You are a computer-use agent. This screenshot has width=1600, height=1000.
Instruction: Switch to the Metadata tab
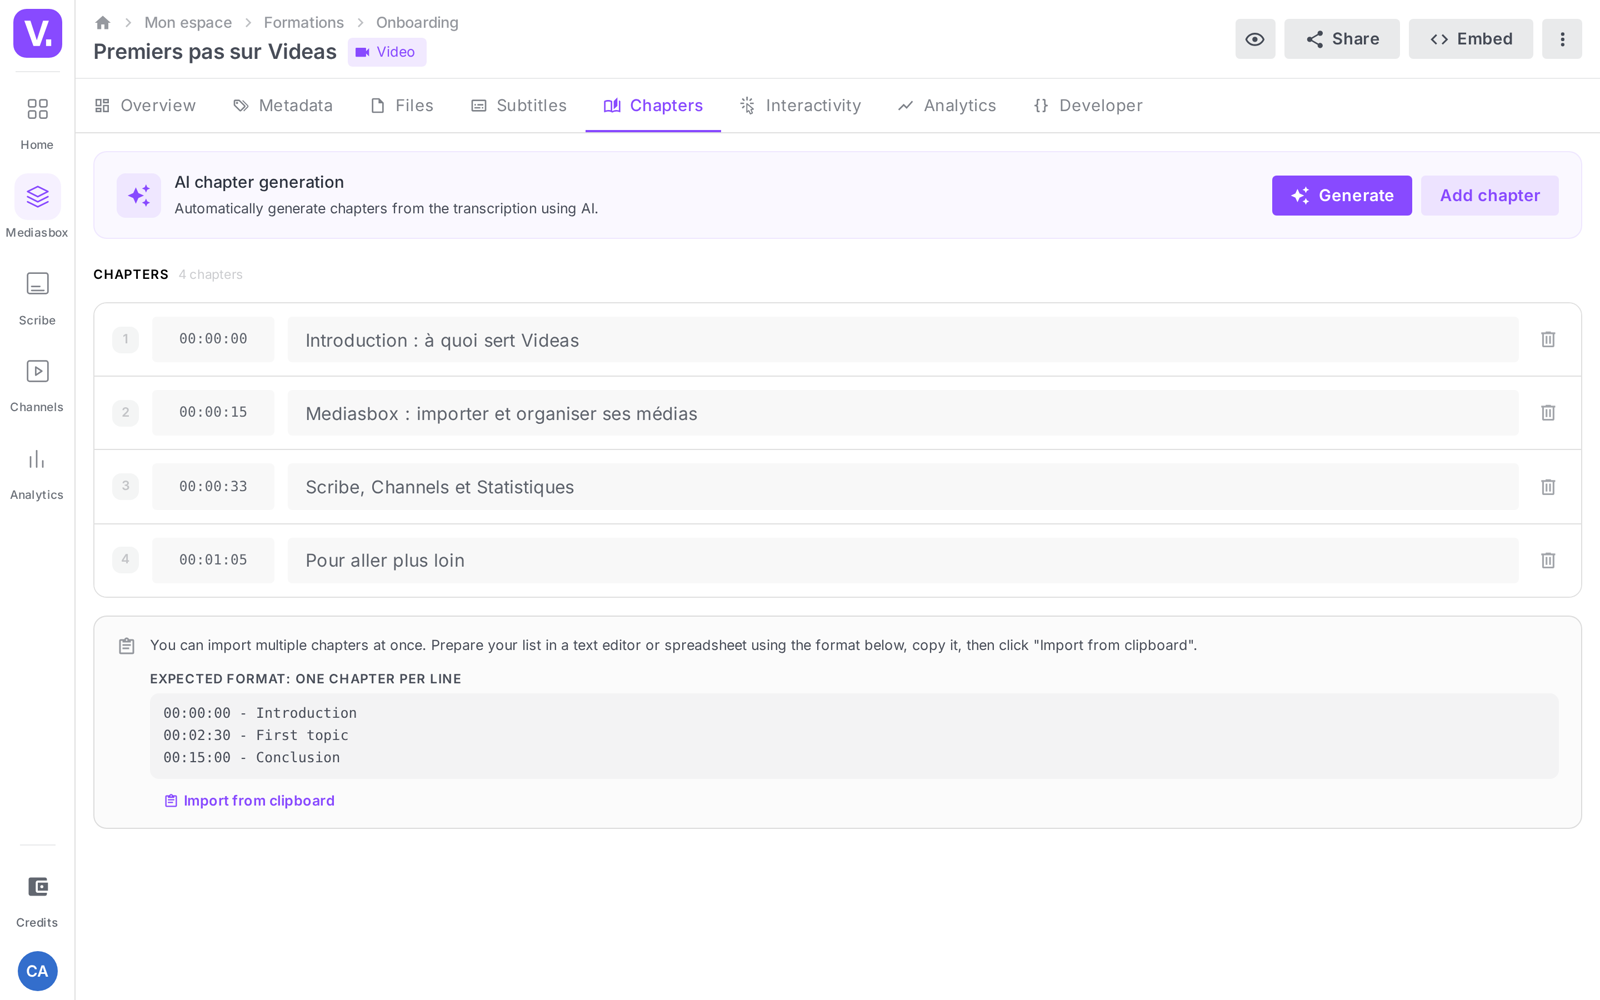tap(283, 105)
